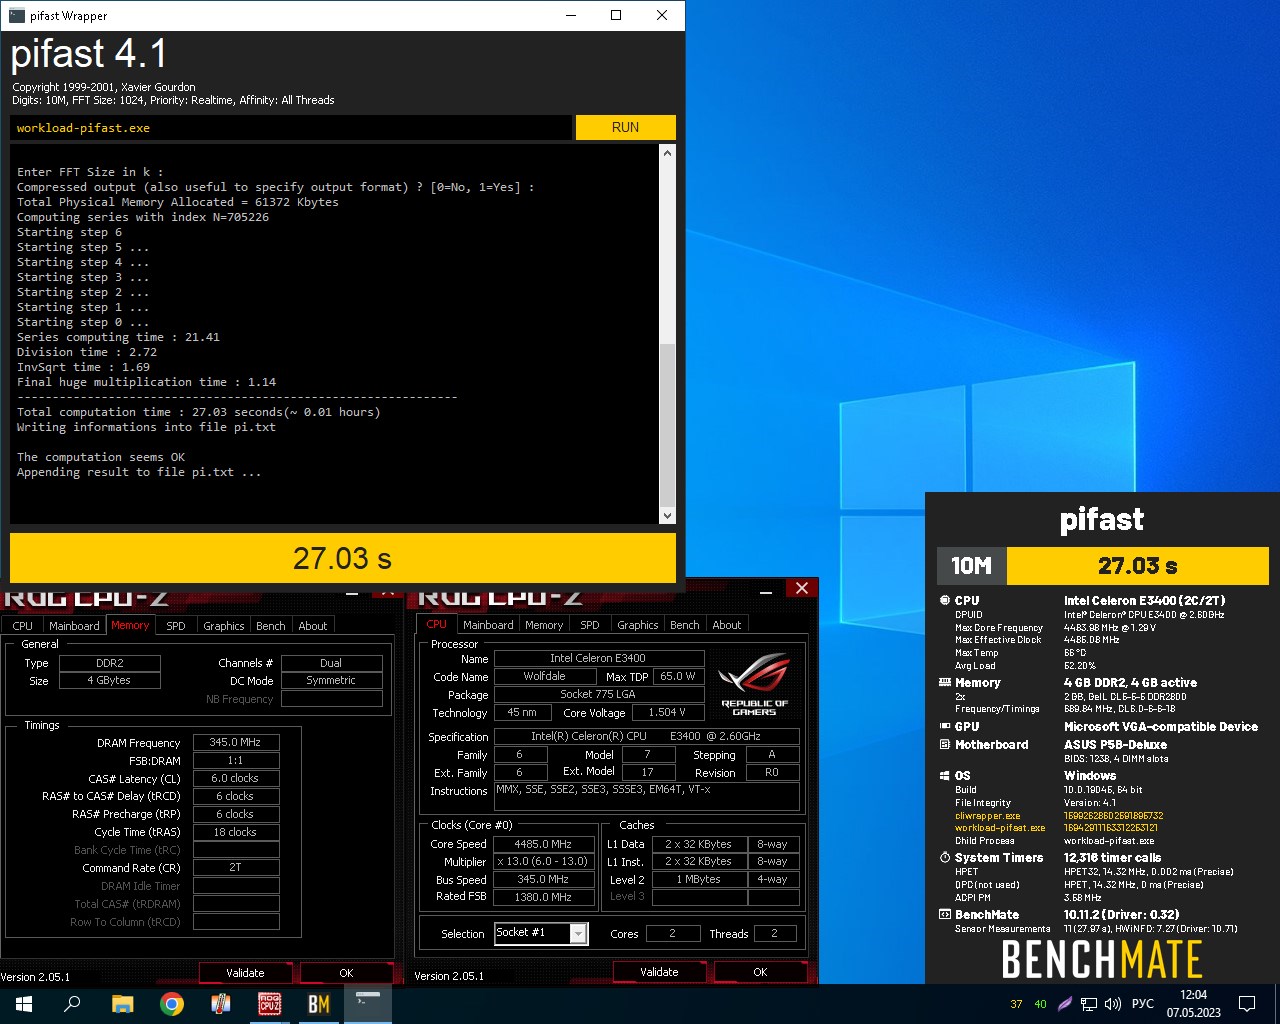The height and width of the screenshot is (1024, 1280).
Task: Click the yellow 27.03 s result bar in pifast
Action: click(343, 557)
